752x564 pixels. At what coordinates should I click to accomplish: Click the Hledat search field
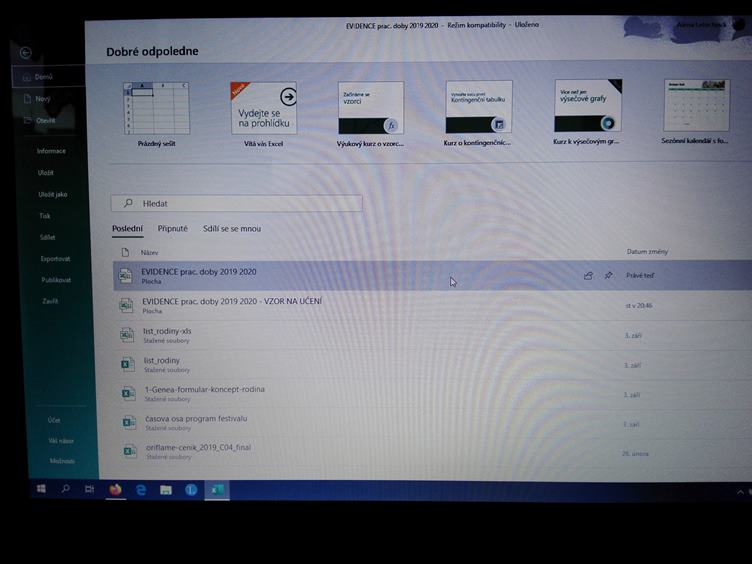[237, 203]
